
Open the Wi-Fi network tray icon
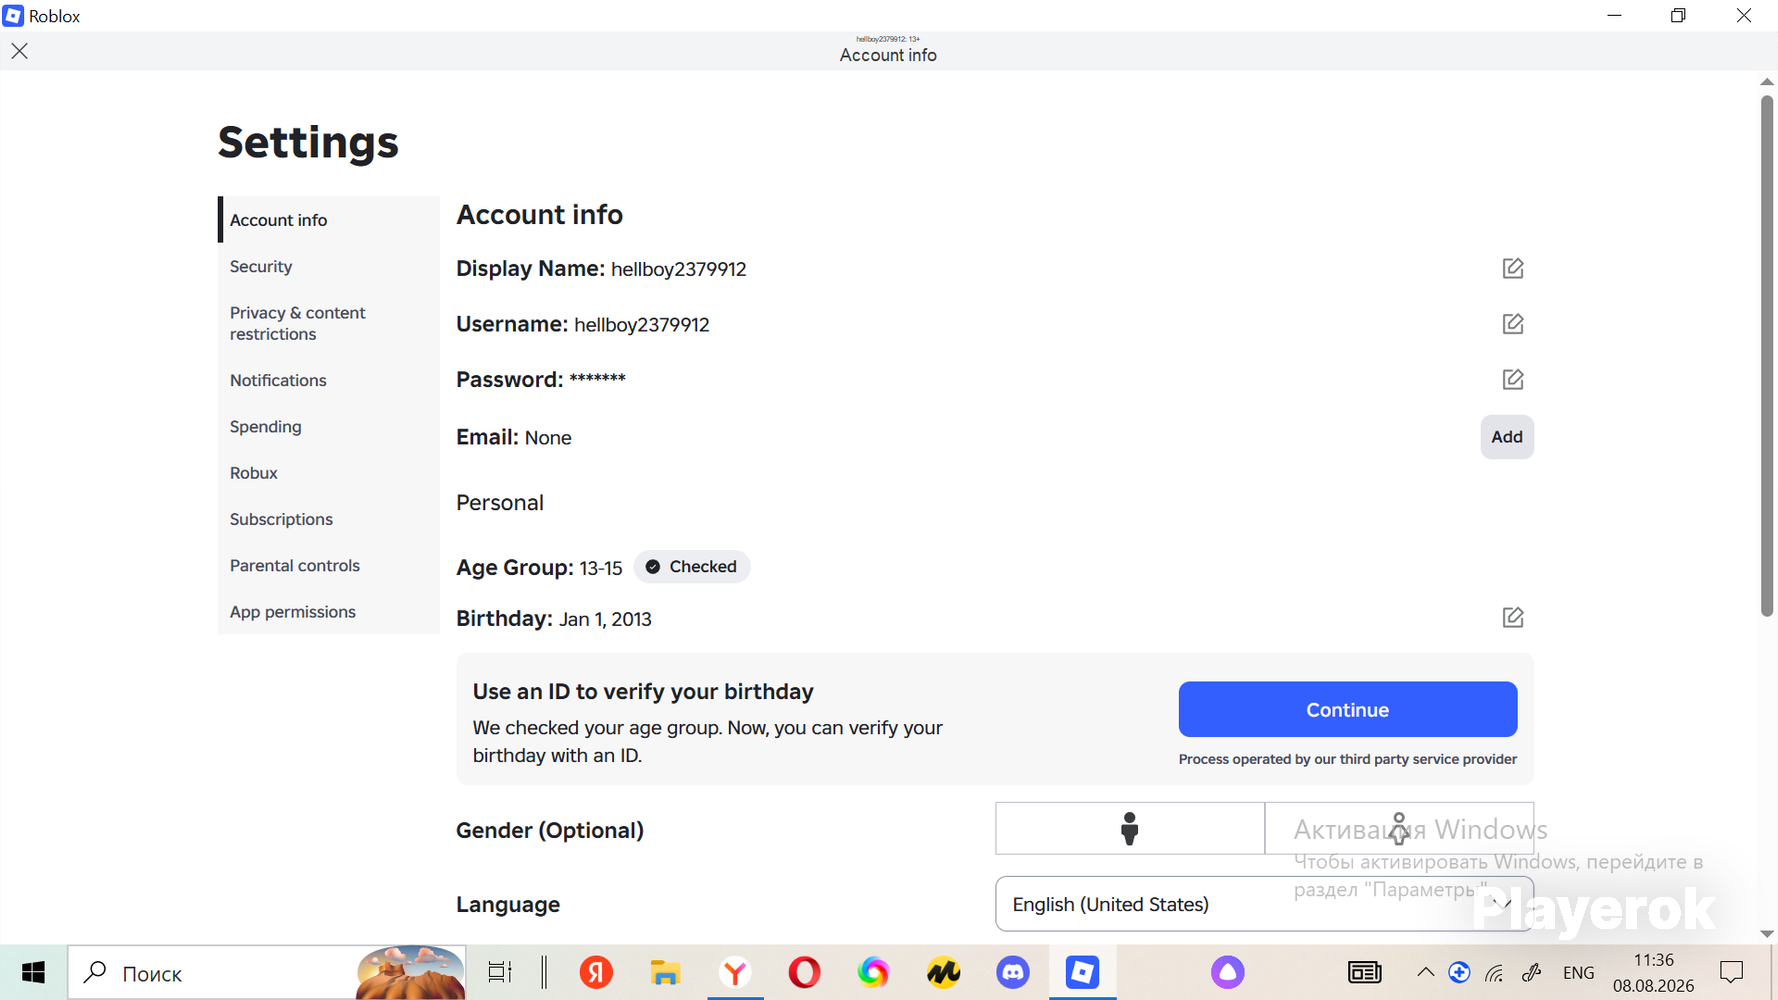(x=1494, y=972)
